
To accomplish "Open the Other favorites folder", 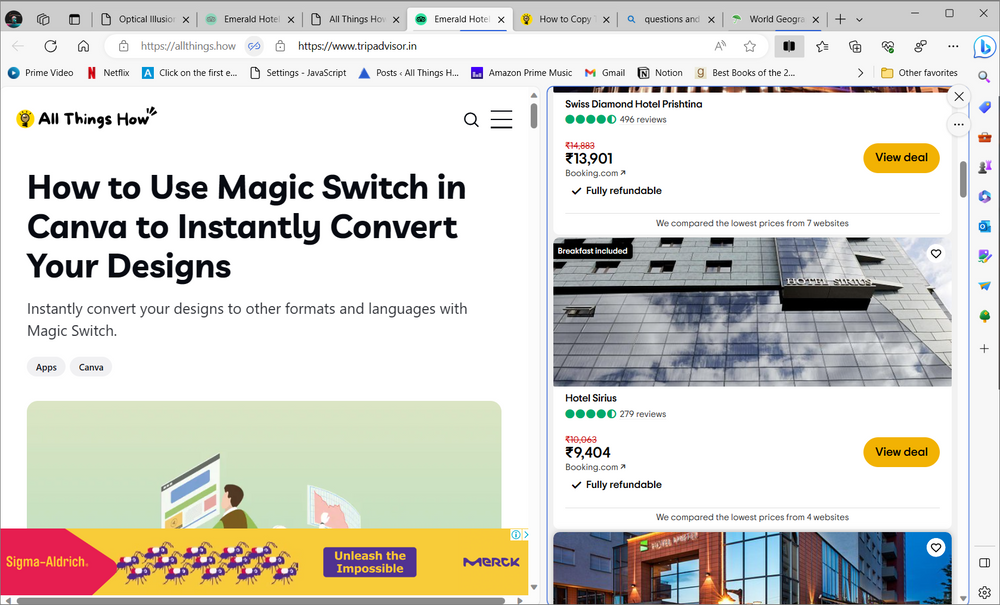I will pos(919,72).
